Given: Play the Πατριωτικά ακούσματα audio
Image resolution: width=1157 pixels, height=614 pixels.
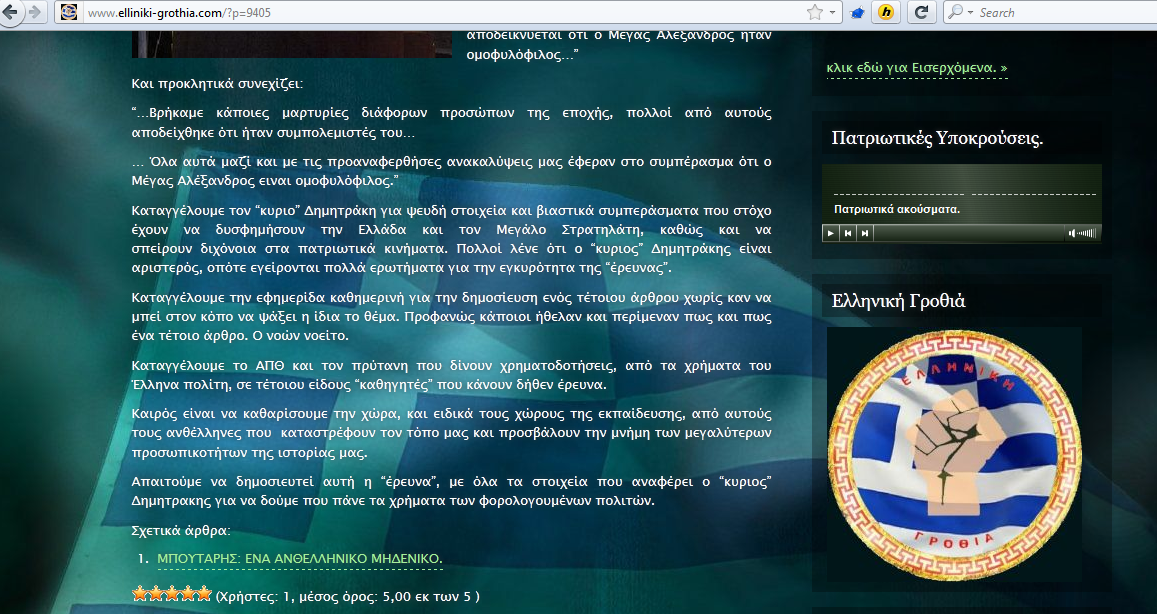Looking at the screenshot, I should coord(831,233).
